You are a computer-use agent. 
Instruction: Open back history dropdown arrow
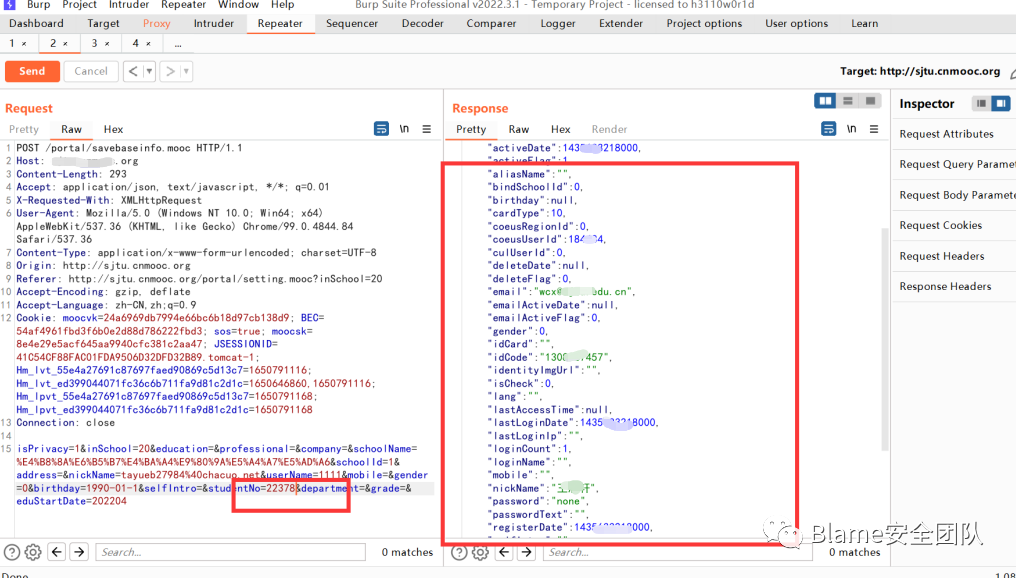[149, 71]
